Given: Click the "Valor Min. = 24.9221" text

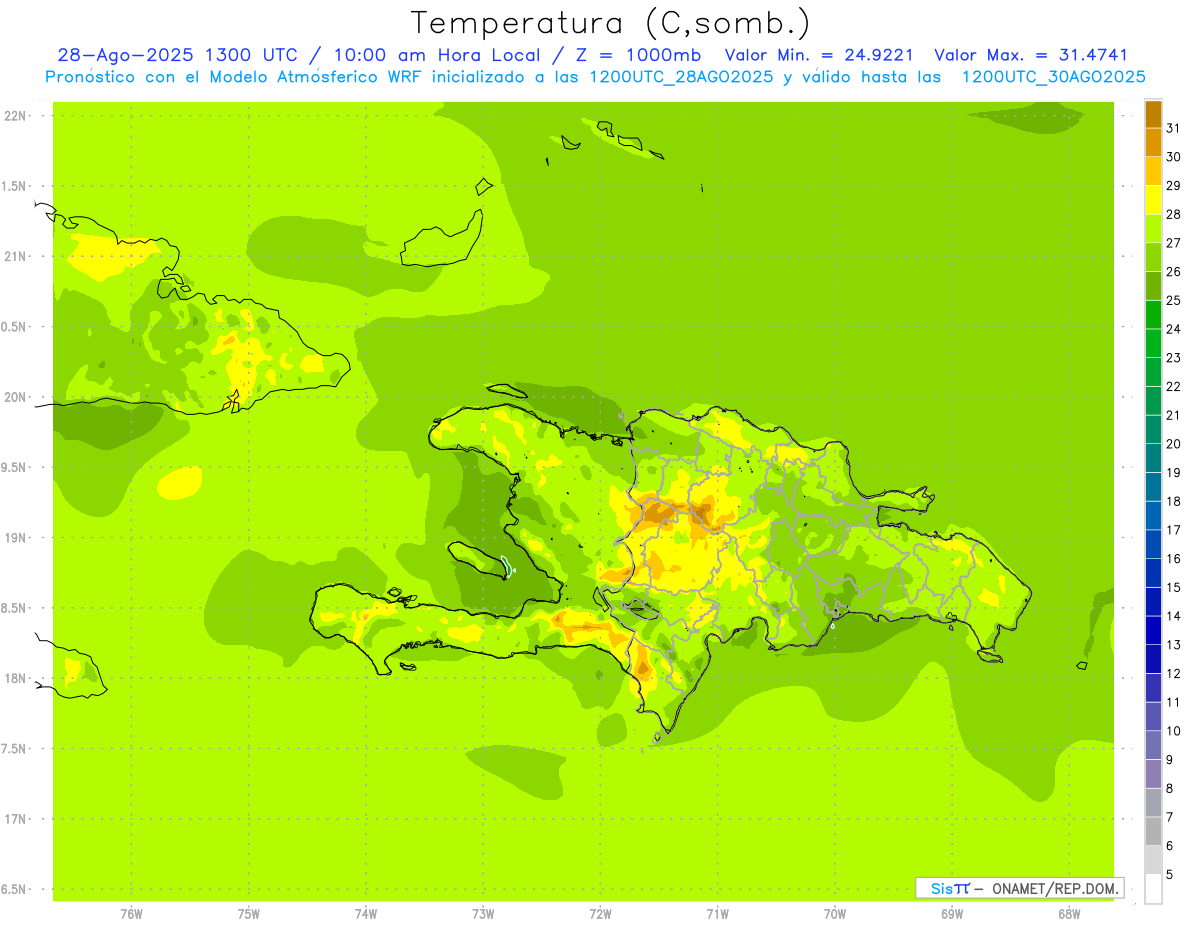Looking at the screenshot, I should coord(818,55).
